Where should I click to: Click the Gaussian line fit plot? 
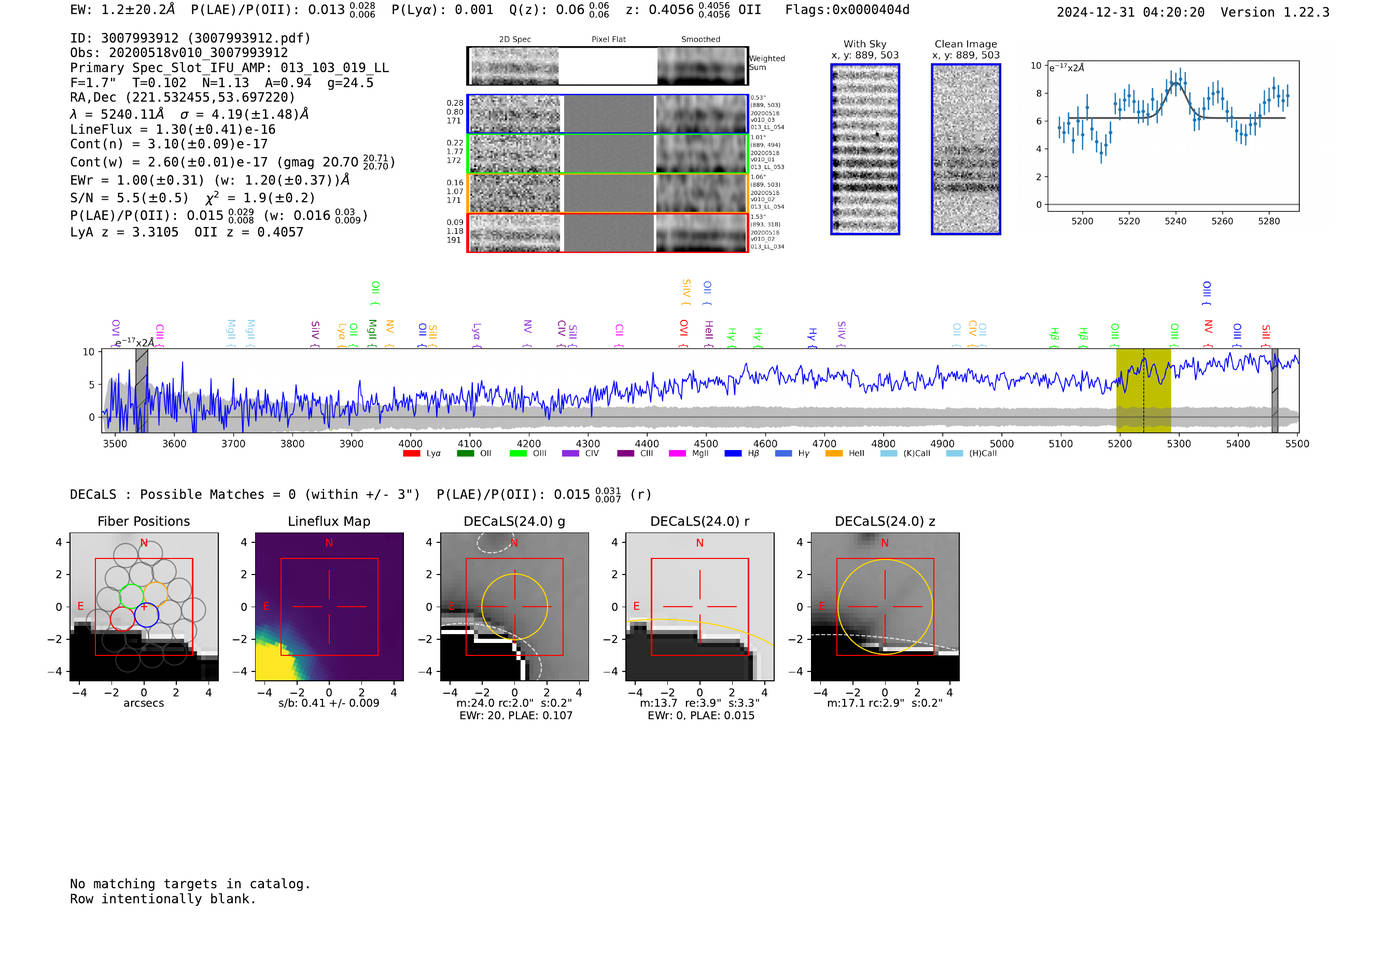point(1172,136)
